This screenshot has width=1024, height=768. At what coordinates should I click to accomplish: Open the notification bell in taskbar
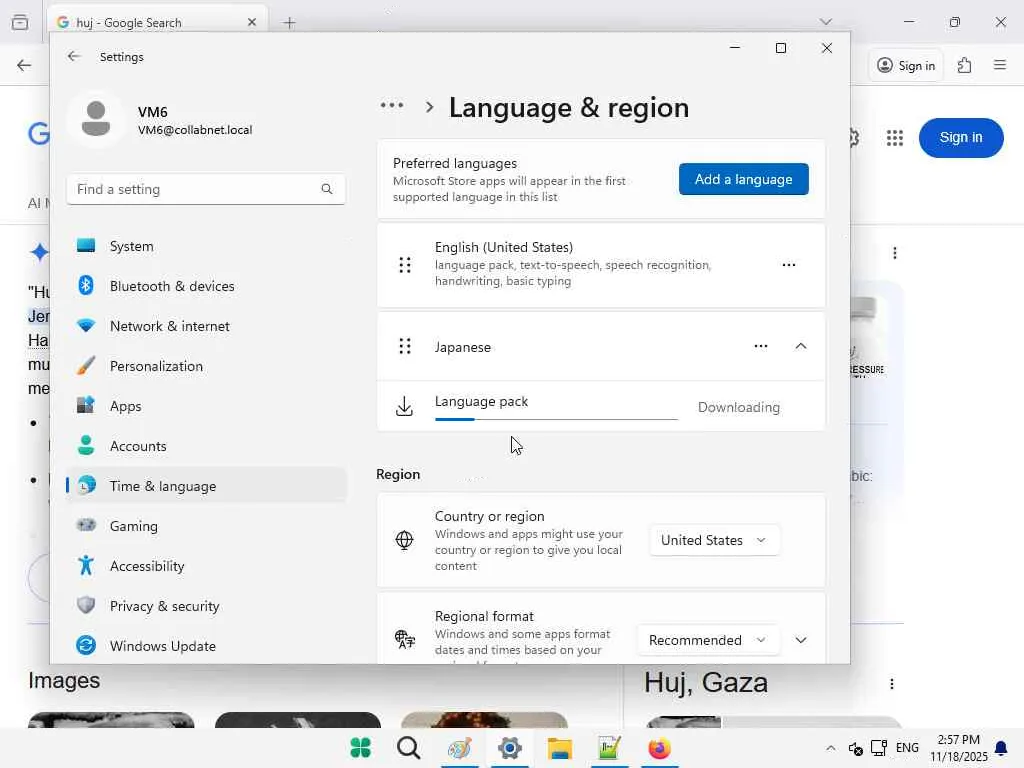(1001, 748)
